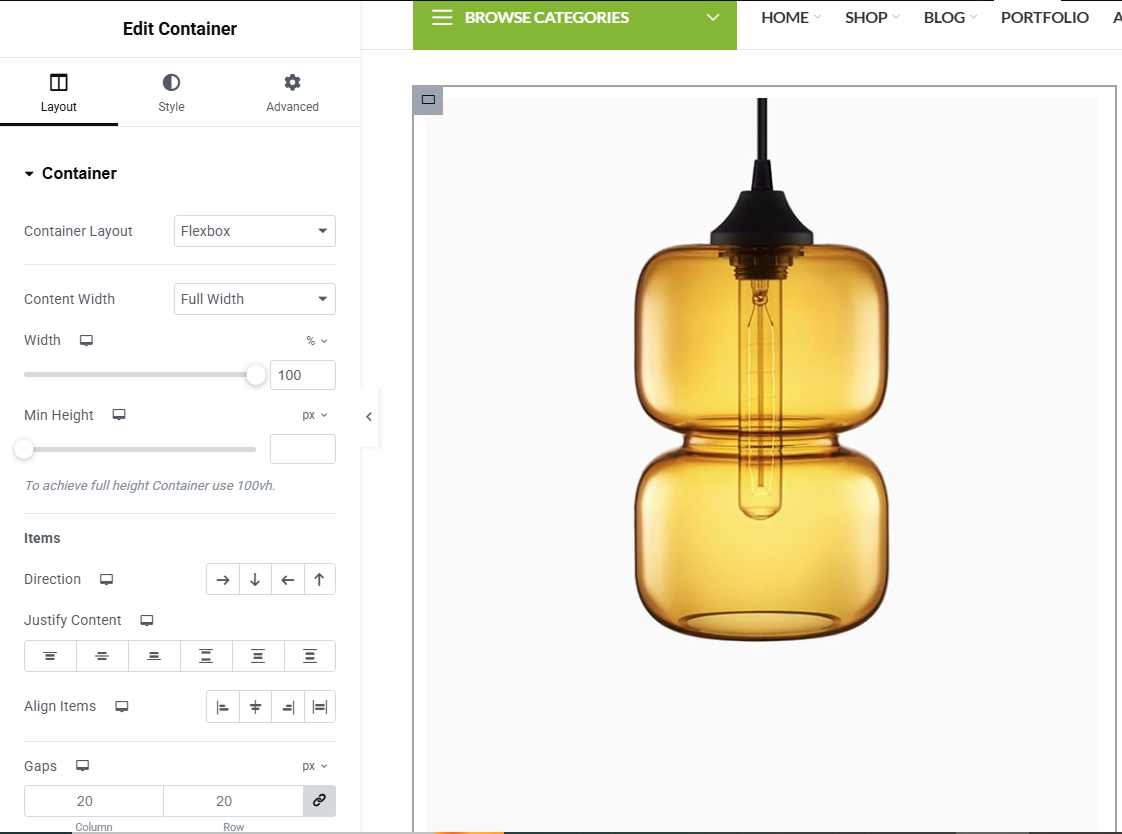
Task: Click the Direction responsive device icon
Action: (x=106, y=579)
